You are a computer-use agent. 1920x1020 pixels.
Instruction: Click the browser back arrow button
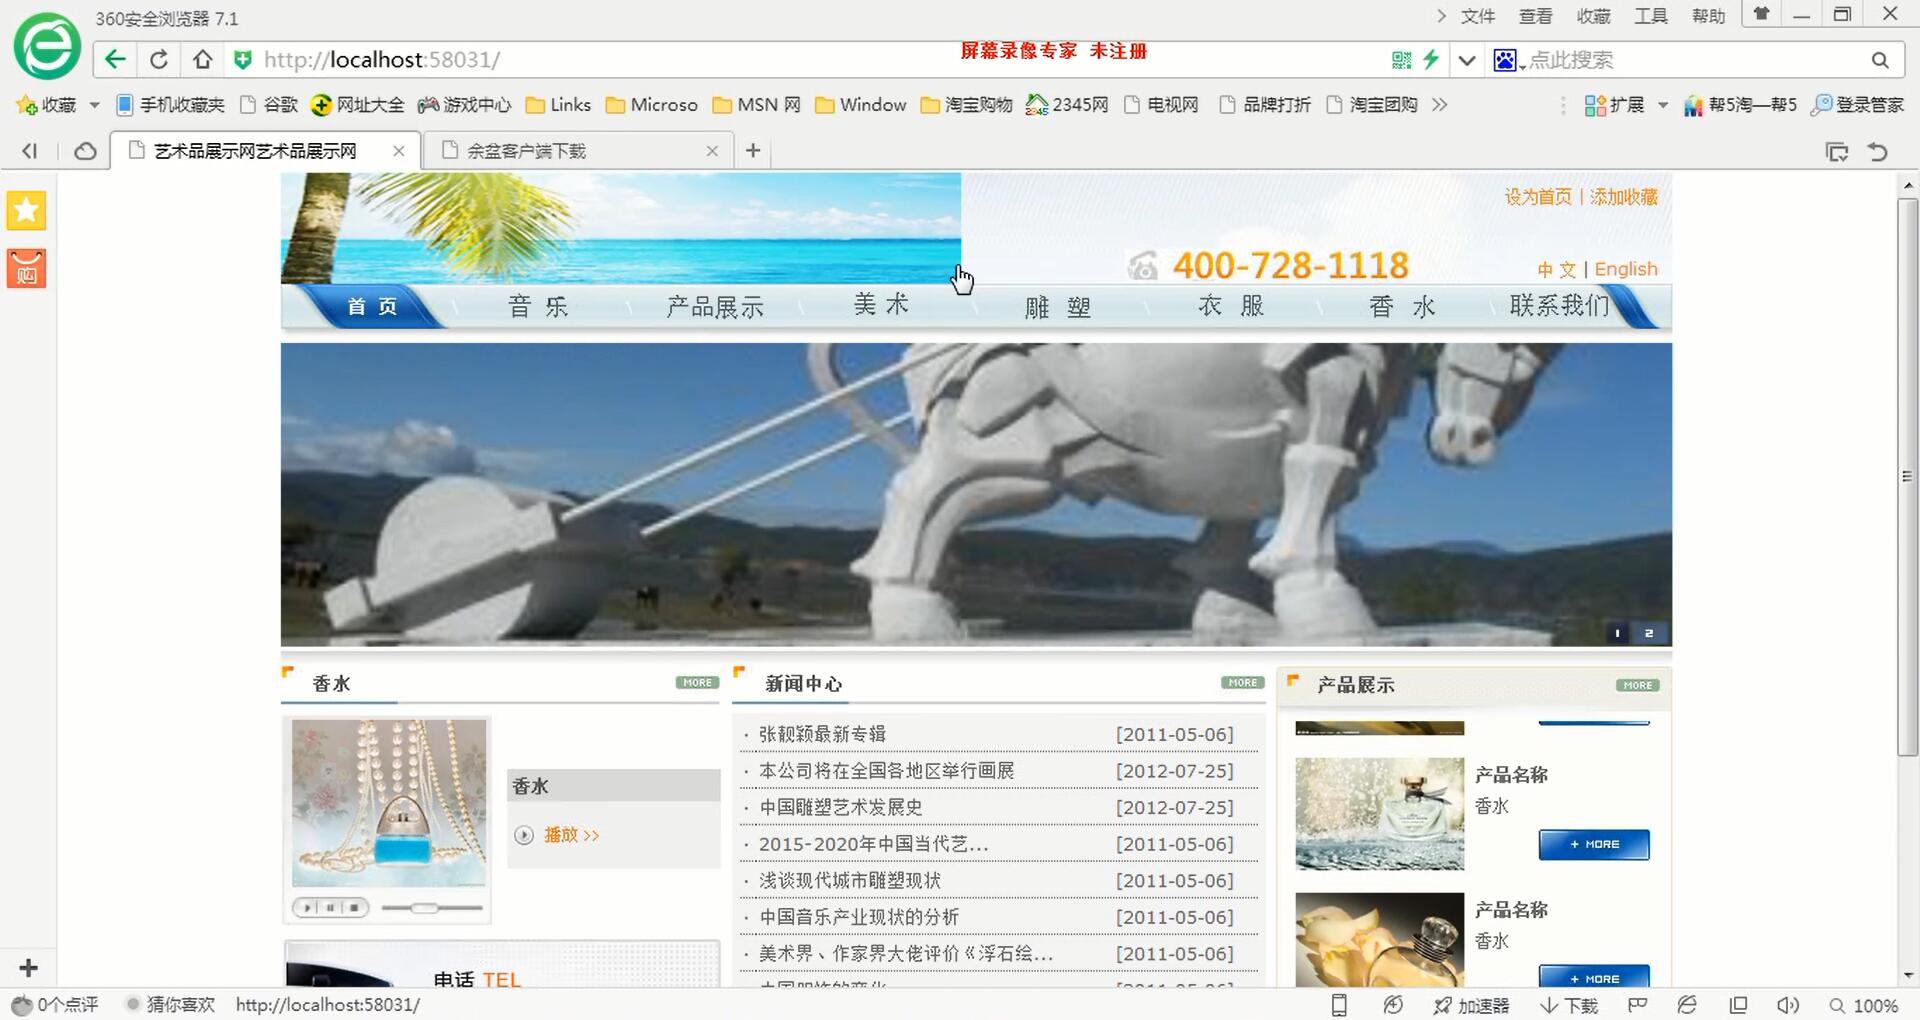[x=115, y=60]
